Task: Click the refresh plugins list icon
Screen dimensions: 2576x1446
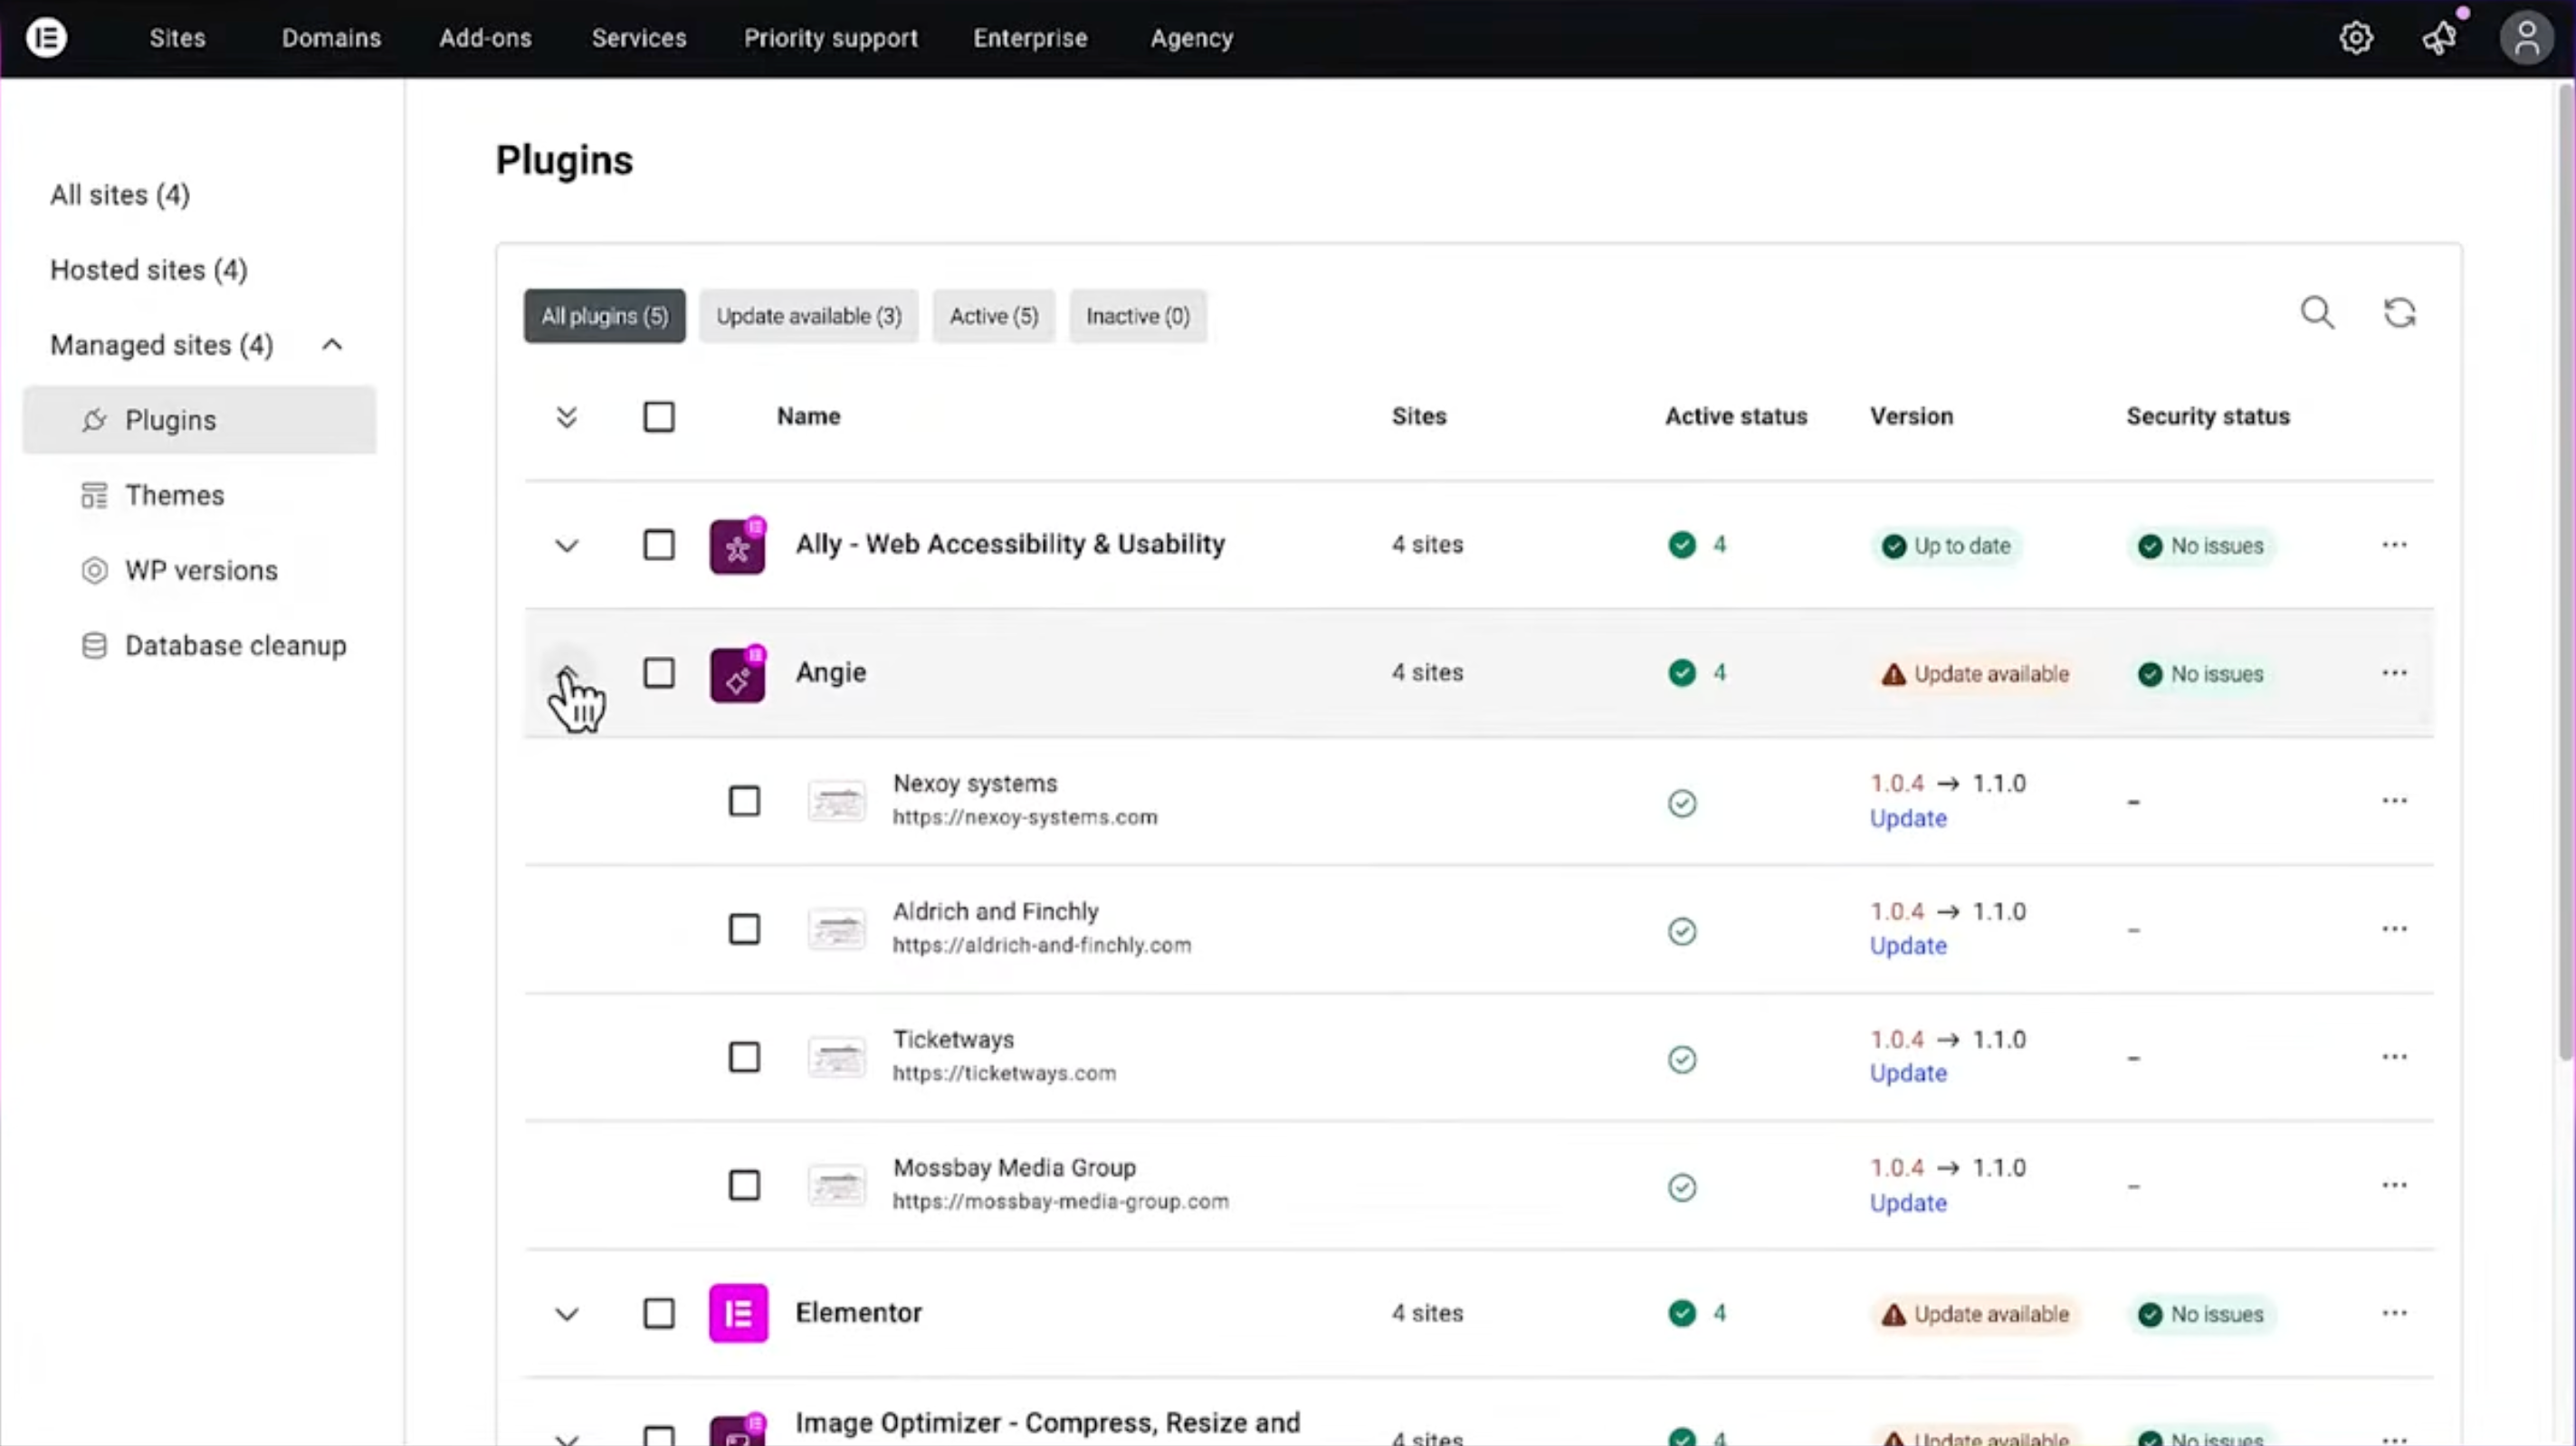Action: tap(2399, 313)
